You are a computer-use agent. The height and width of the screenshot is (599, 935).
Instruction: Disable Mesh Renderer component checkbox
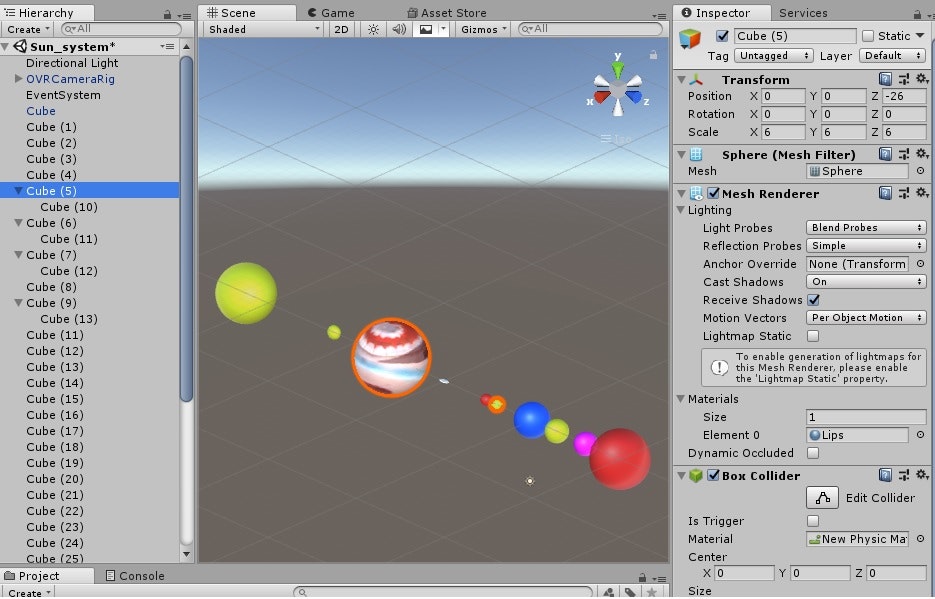713,193
